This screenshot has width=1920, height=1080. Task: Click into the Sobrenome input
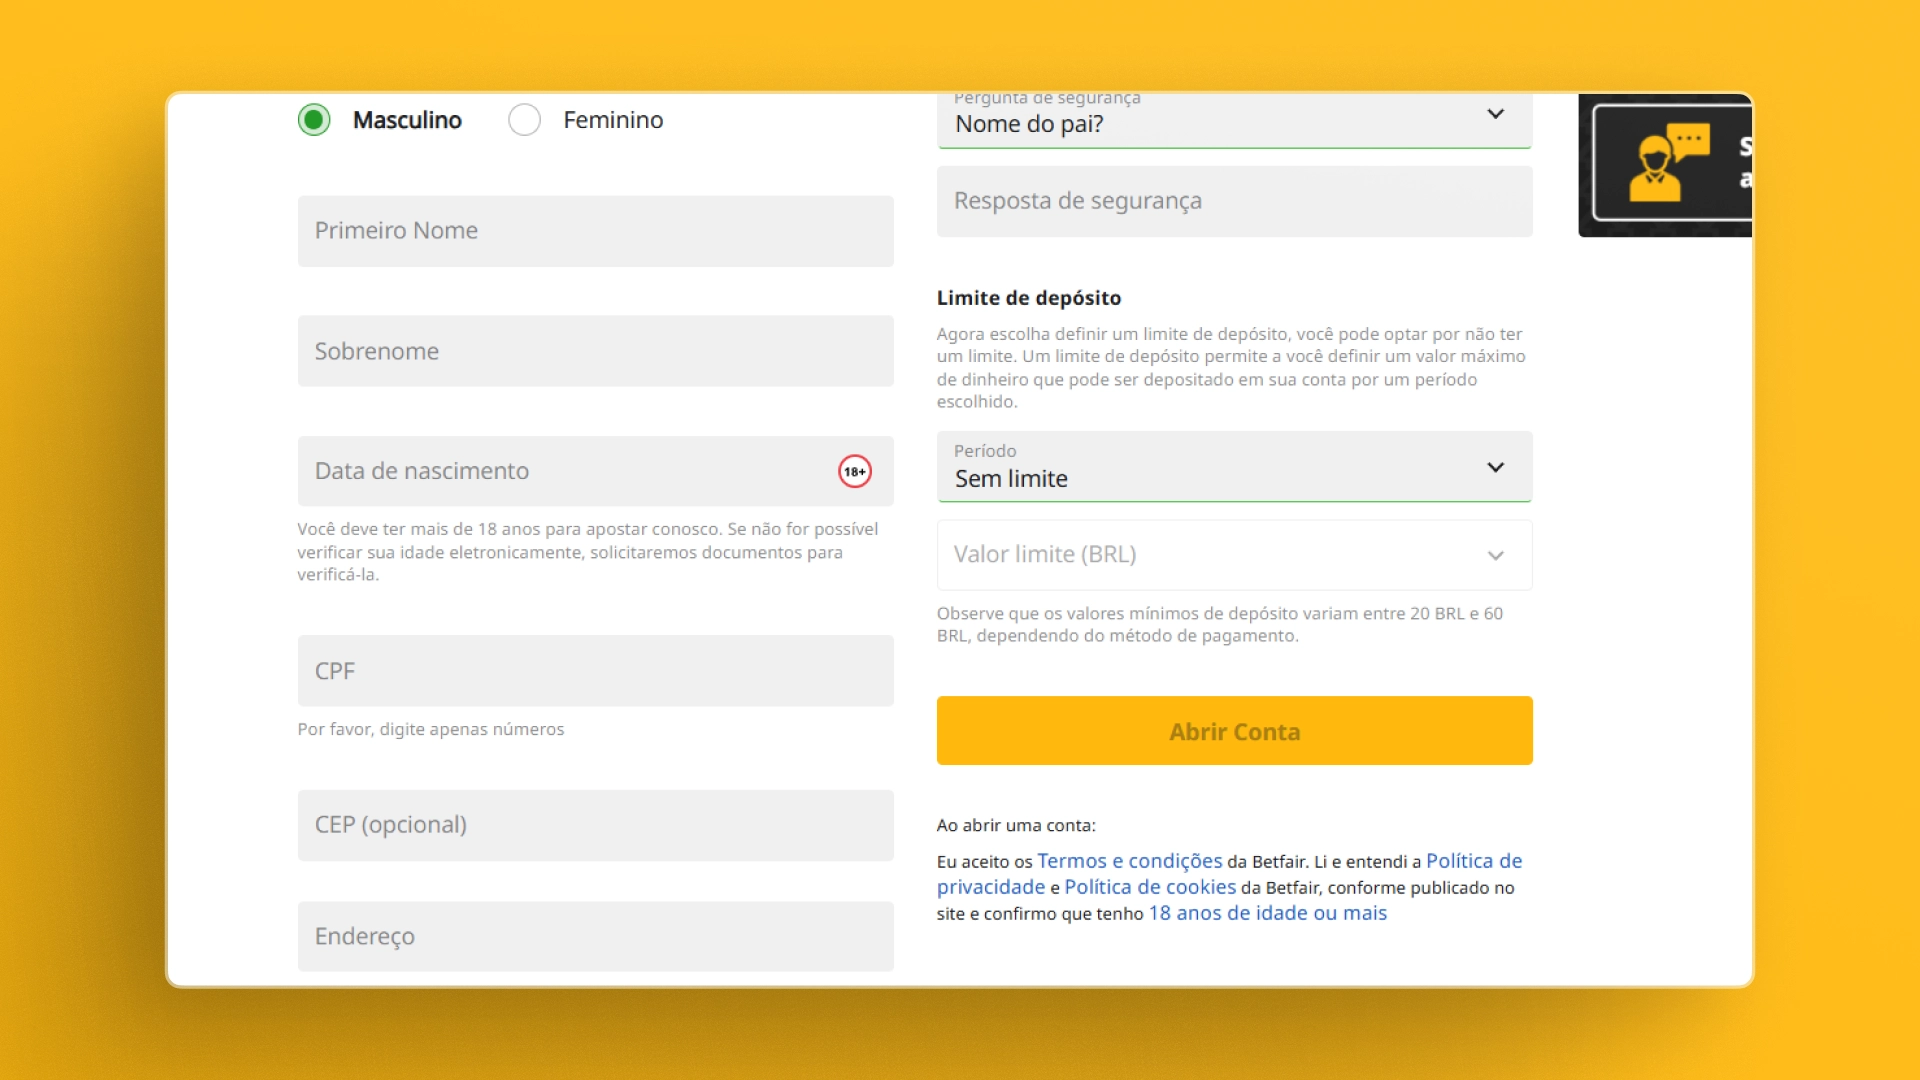595,351
